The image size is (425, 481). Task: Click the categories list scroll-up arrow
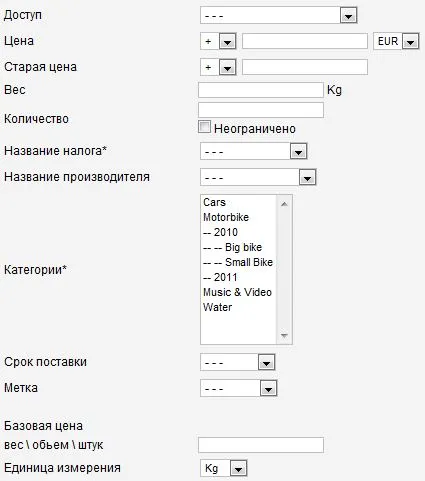pos(284,204)
